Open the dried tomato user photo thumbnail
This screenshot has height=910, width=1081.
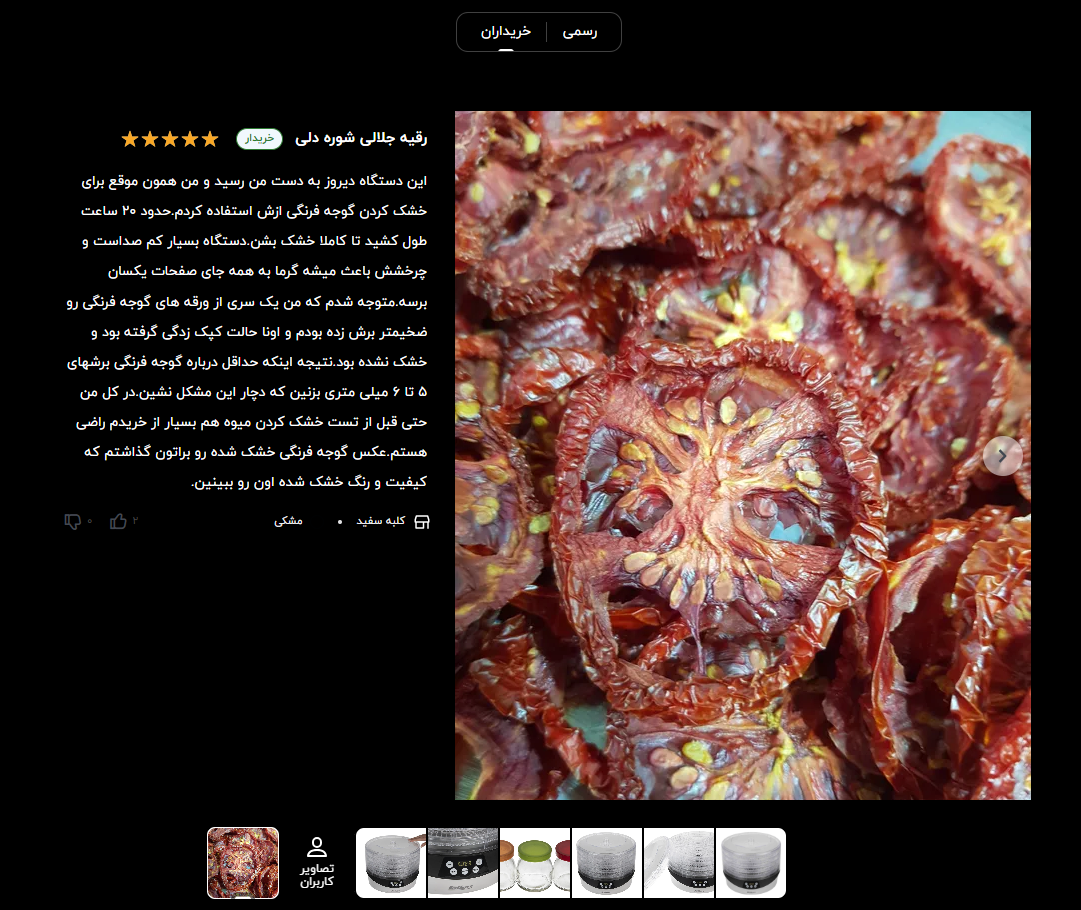pyautogui.click(x=243, y=863)
